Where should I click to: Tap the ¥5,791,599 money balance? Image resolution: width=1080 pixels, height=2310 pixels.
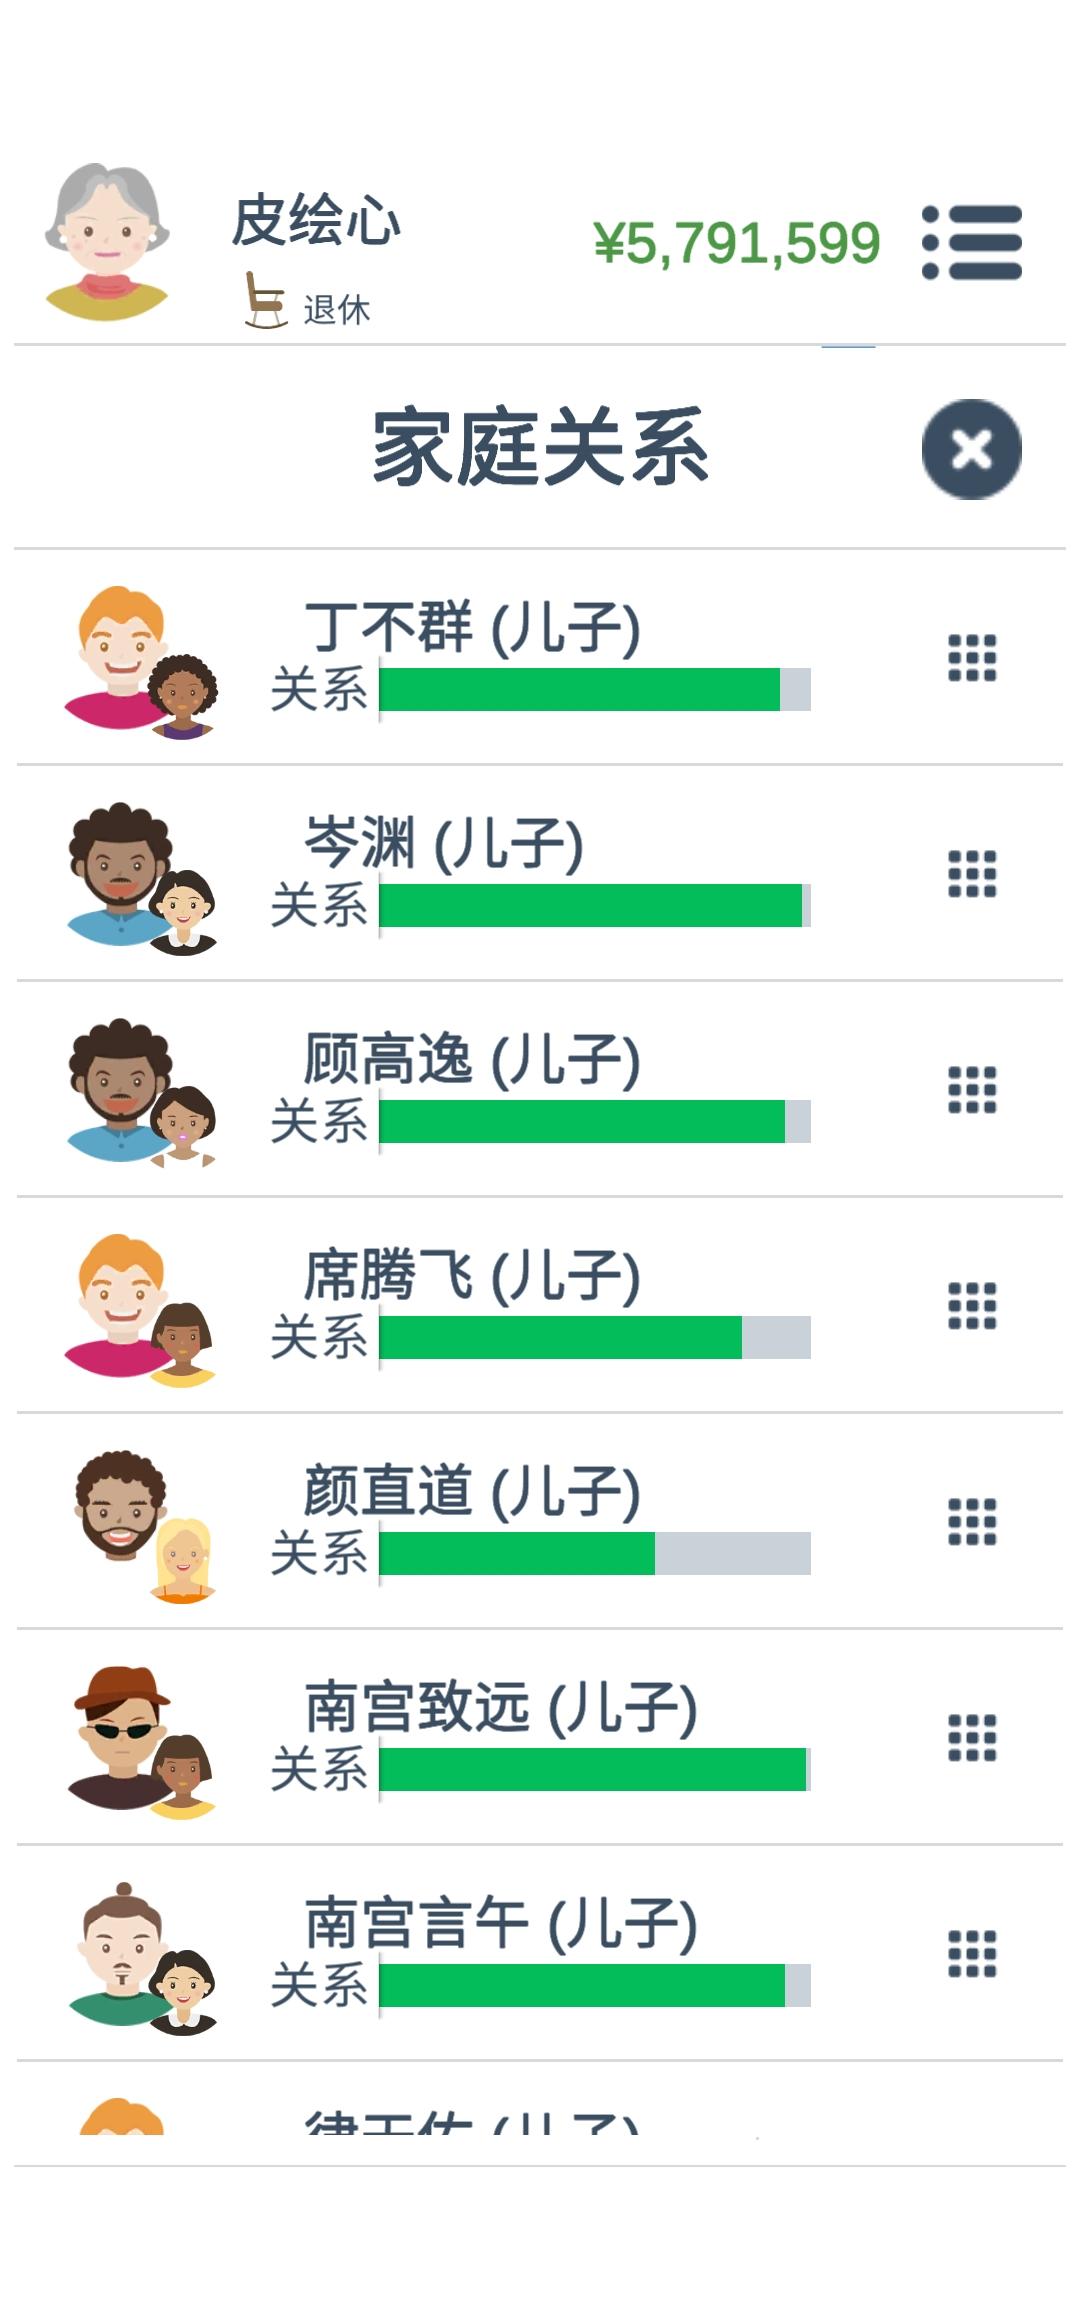[x=737, y=243]
